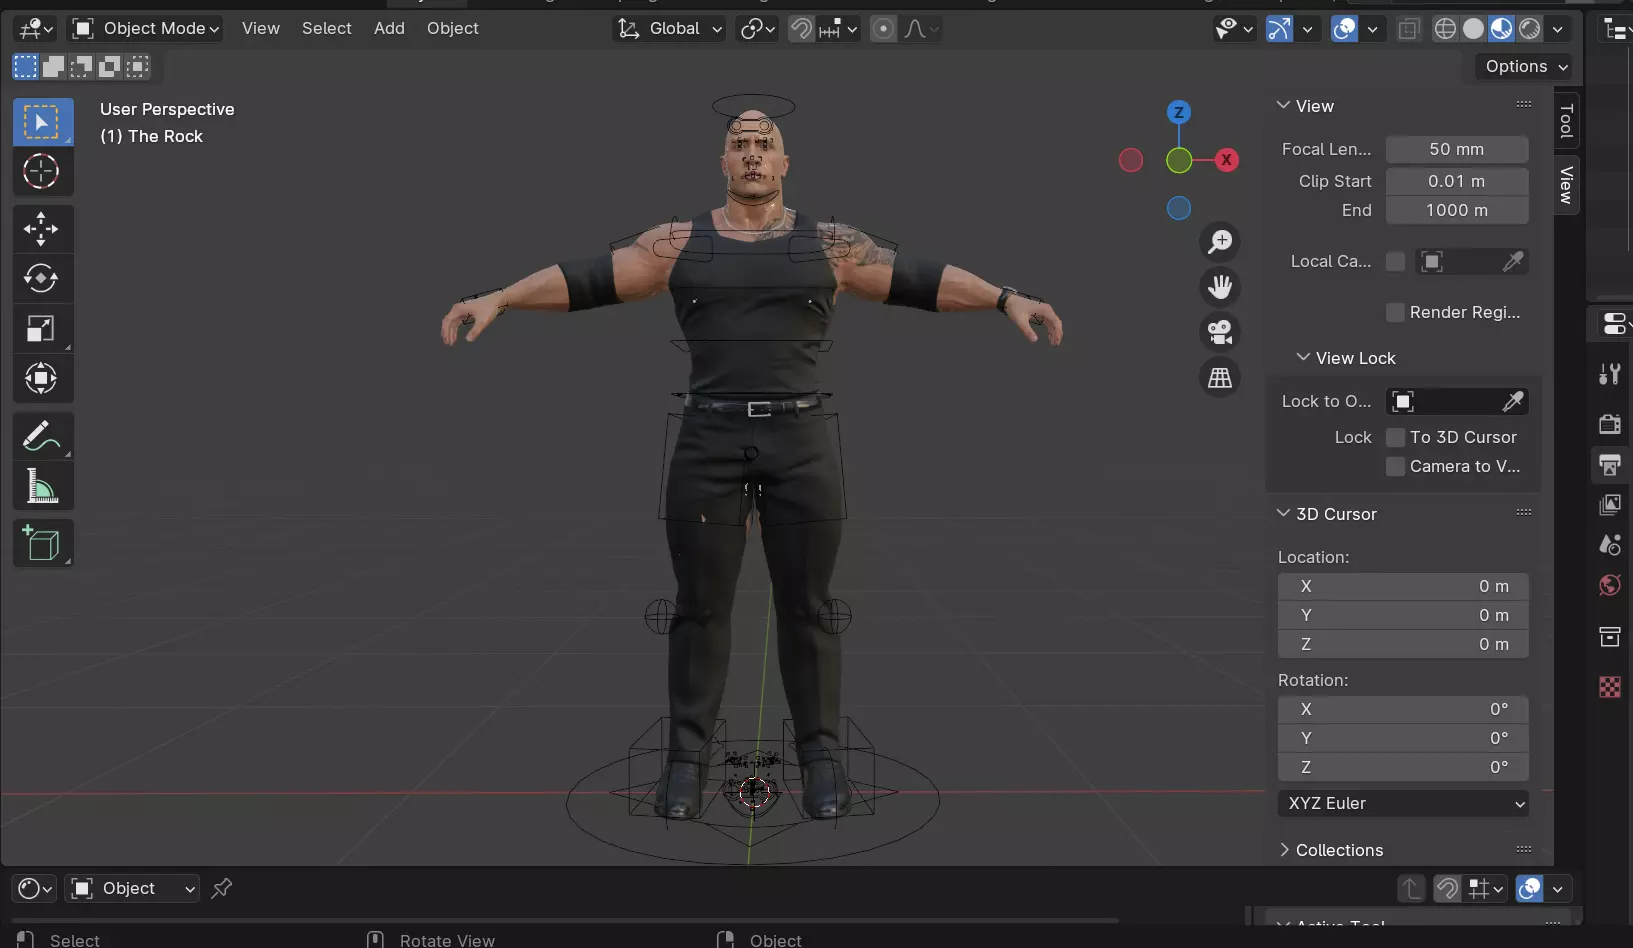
Task: Select the Rotate tool
Action: tap(42, 278)
